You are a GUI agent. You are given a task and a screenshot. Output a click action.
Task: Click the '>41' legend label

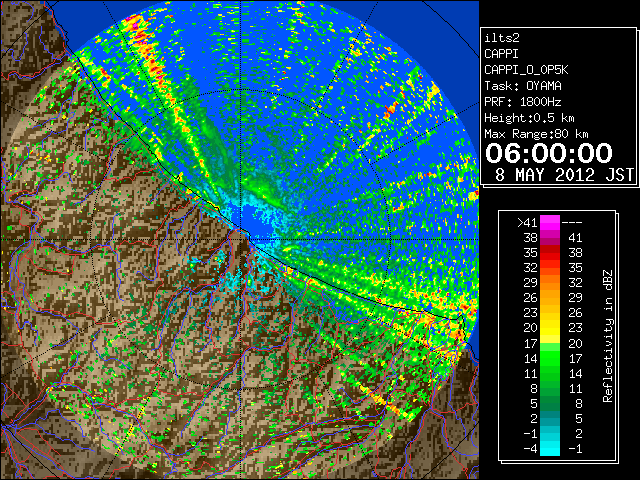point(527,223)
